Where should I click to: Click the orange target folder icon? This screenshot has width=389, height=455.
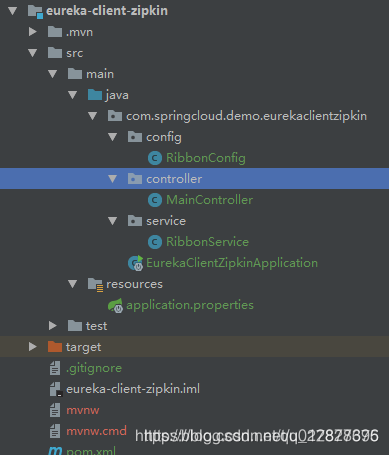click(55, 347)
